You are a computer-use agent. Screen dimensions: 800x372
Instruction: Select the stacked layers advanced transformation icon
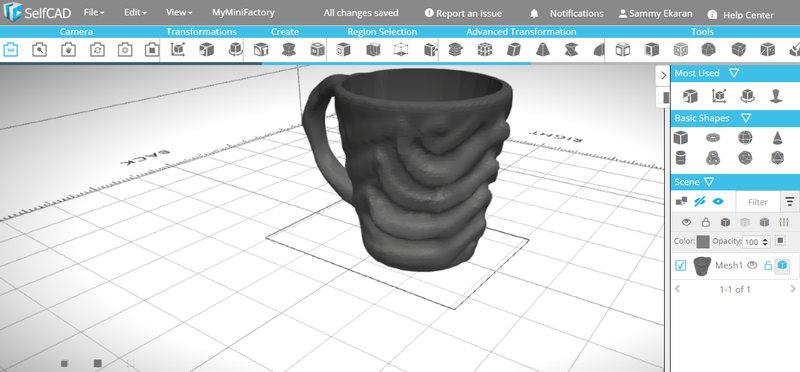tap(456, 50)
